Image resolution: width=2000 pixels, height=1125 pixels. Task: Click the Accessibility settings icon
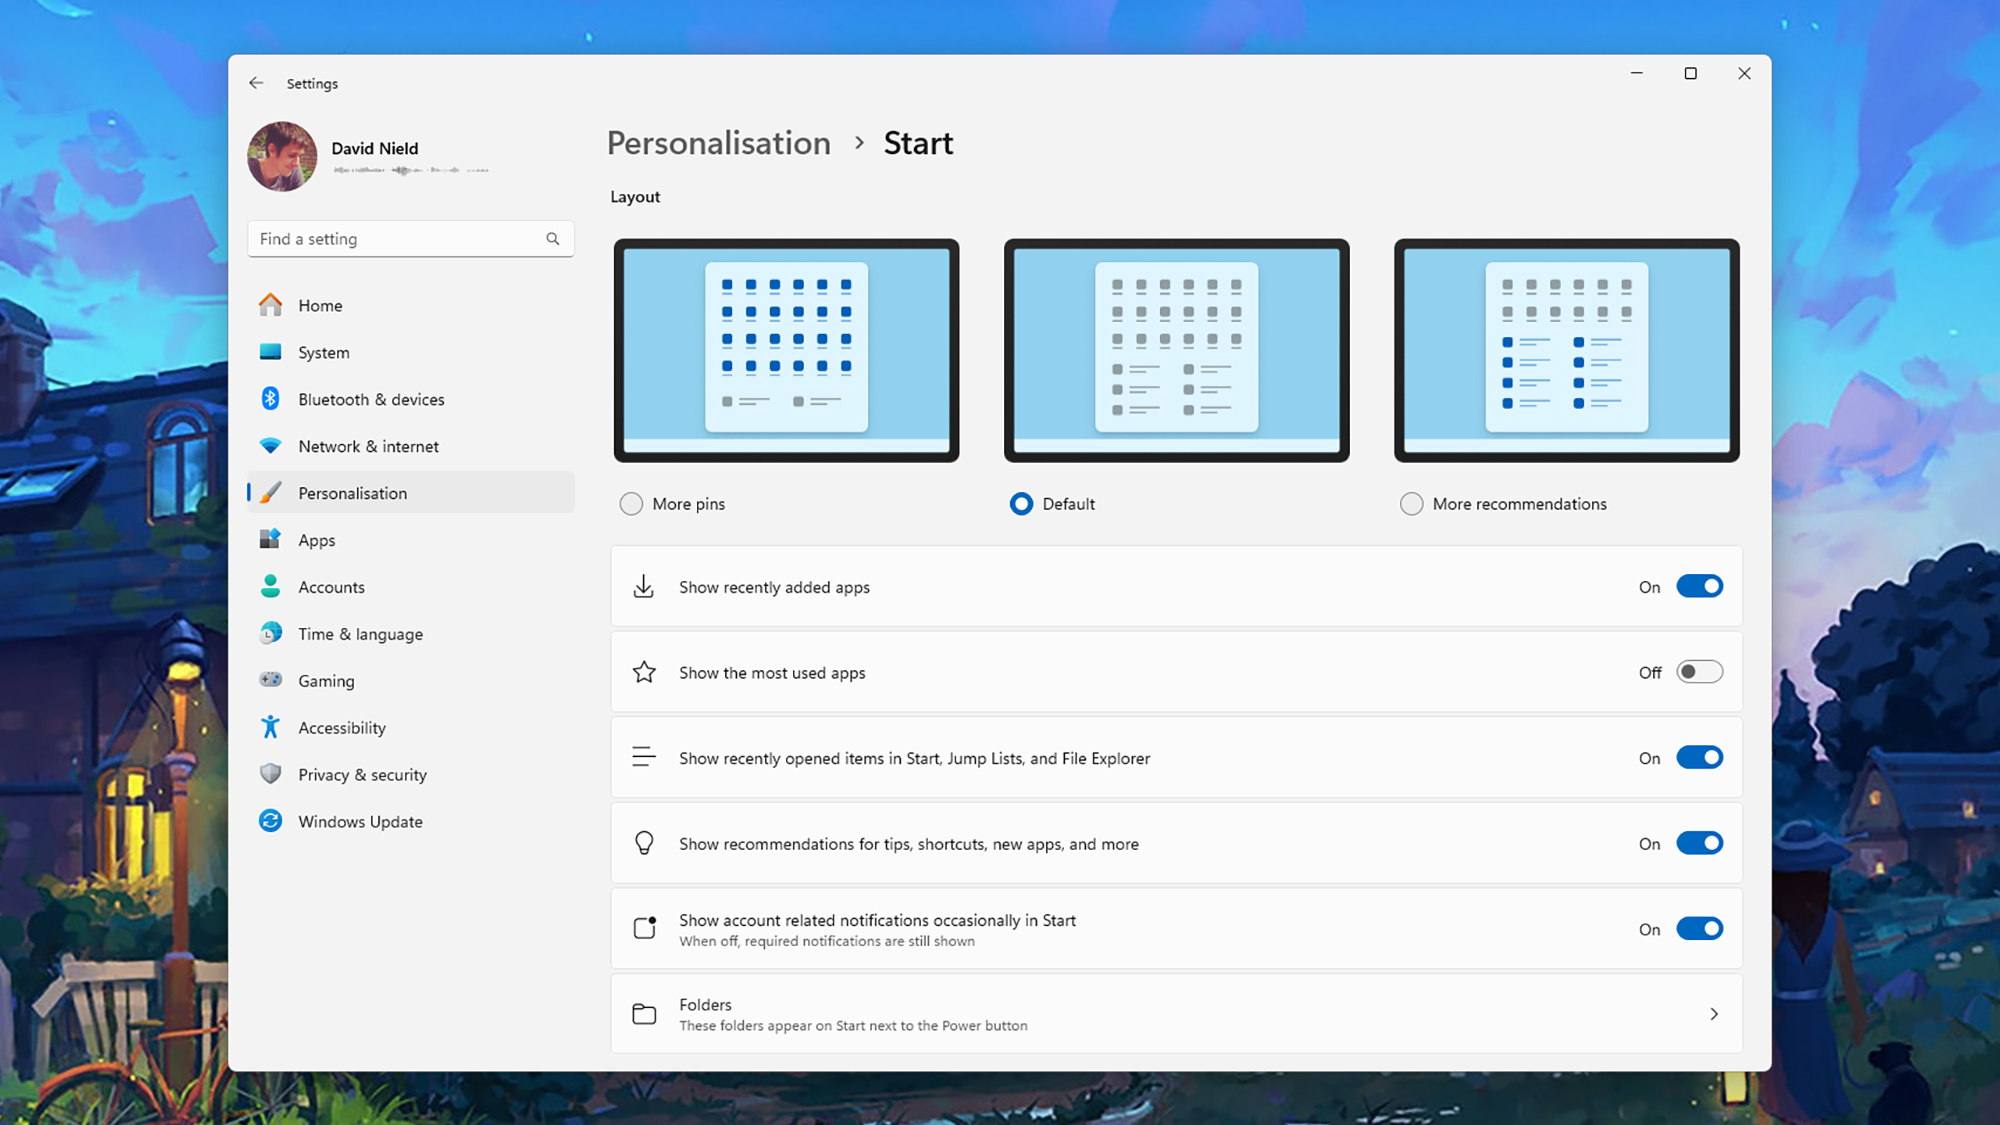[271, 727]
